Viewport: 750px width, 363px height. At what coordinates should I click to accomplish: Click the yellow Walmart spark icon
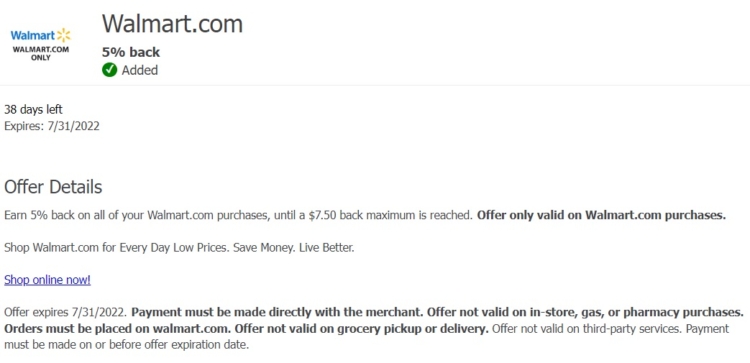tap(64, 35)
